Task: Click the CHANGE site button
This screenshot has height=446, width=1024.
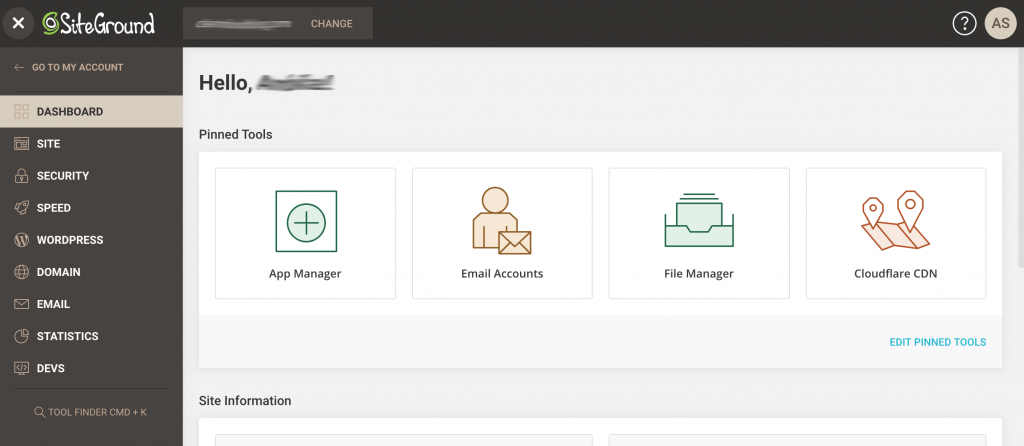Action: 331,24
